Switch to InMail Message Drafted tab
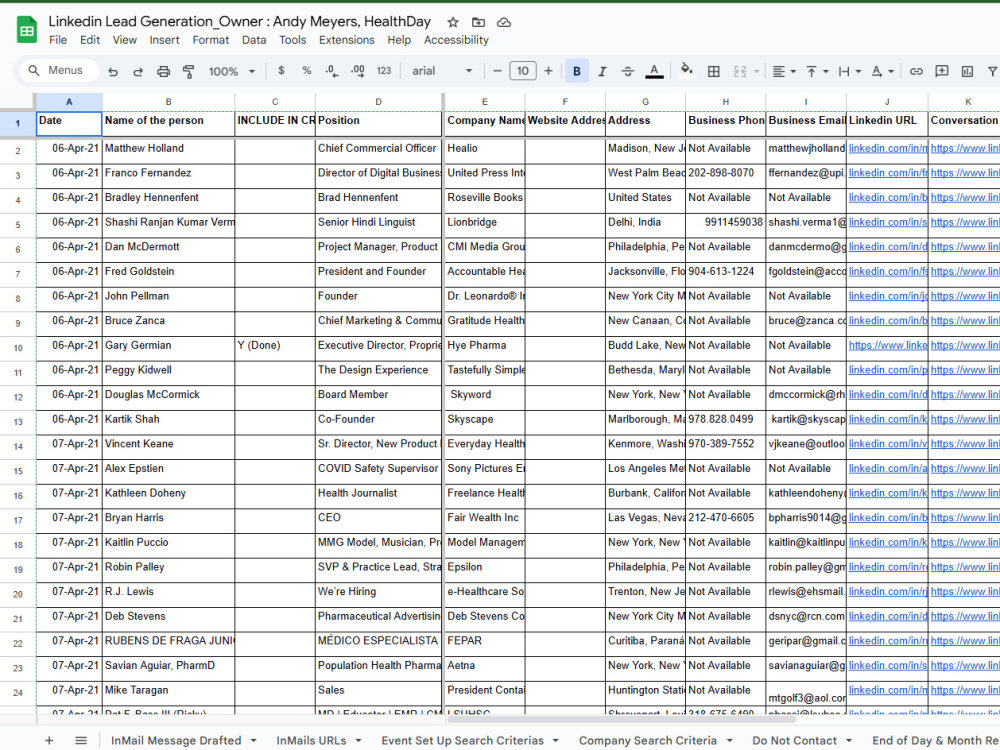This screenshot has height=750, width=1000. tap(175, 740)
